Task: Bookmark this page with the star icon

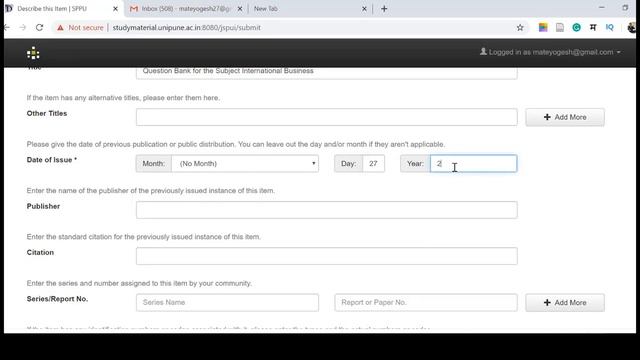Action: tap(520, 27)
